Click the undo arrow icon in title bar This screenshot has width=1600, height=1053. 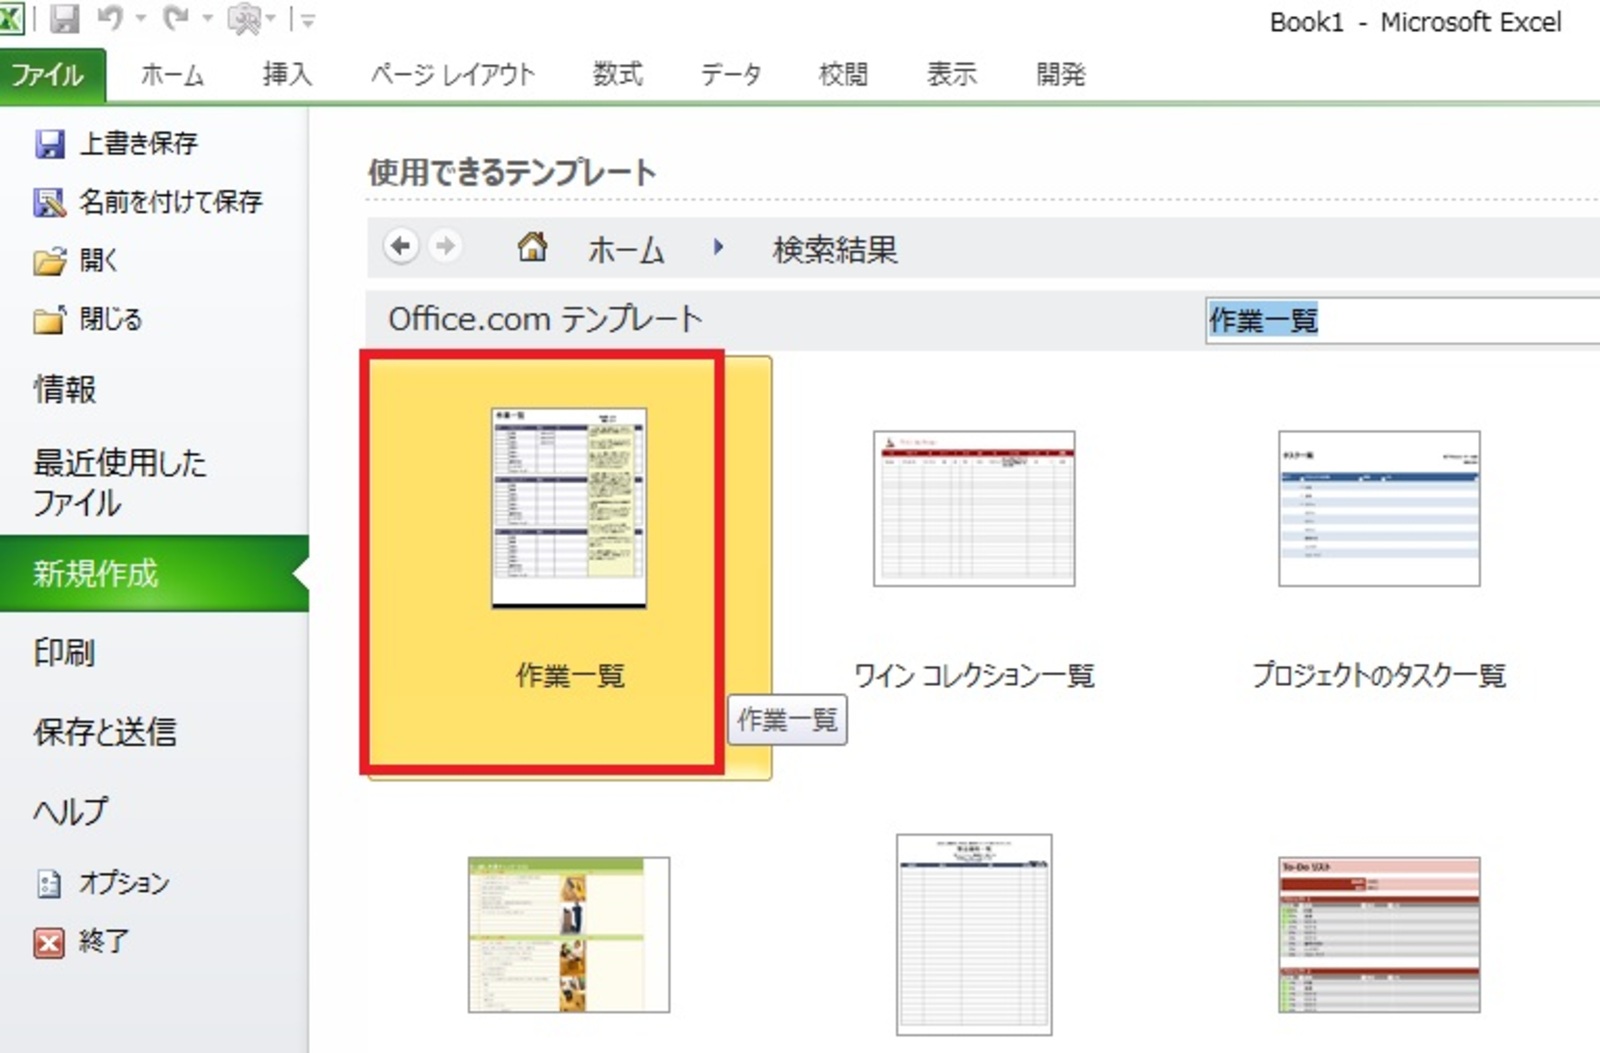[x=109, y=19]
